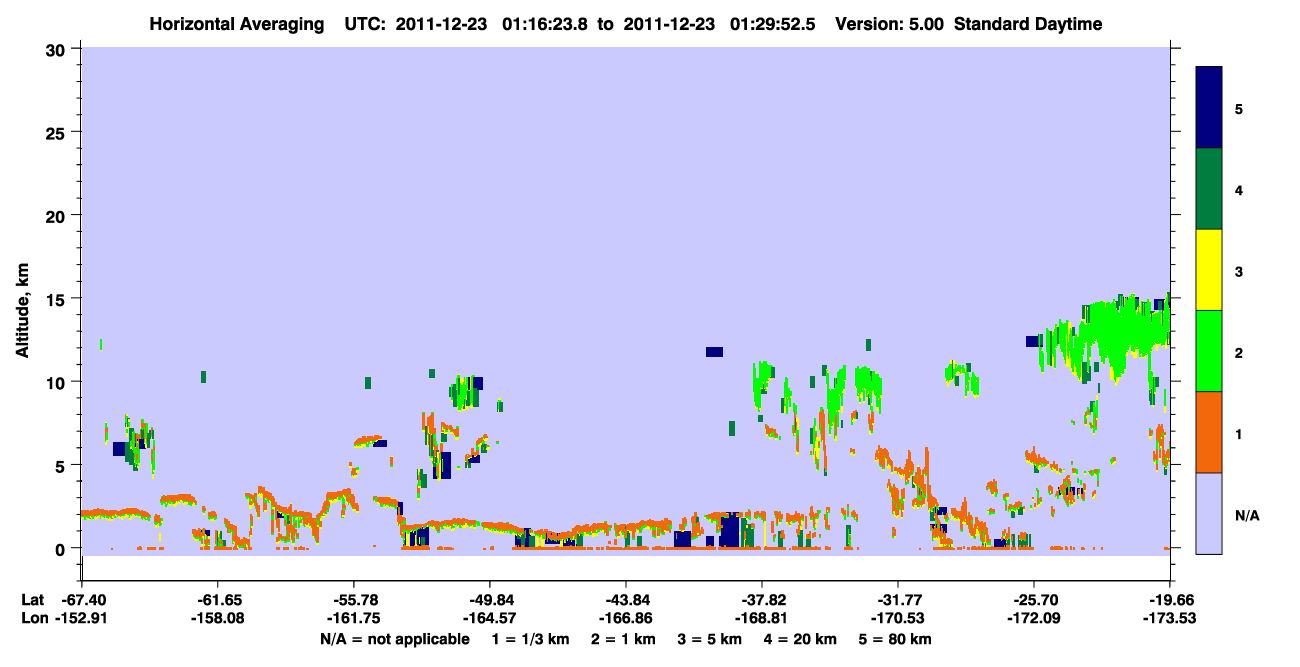Click the yellow color bar segment 3
The image size is (1300, 667).
pos(1209,270)
